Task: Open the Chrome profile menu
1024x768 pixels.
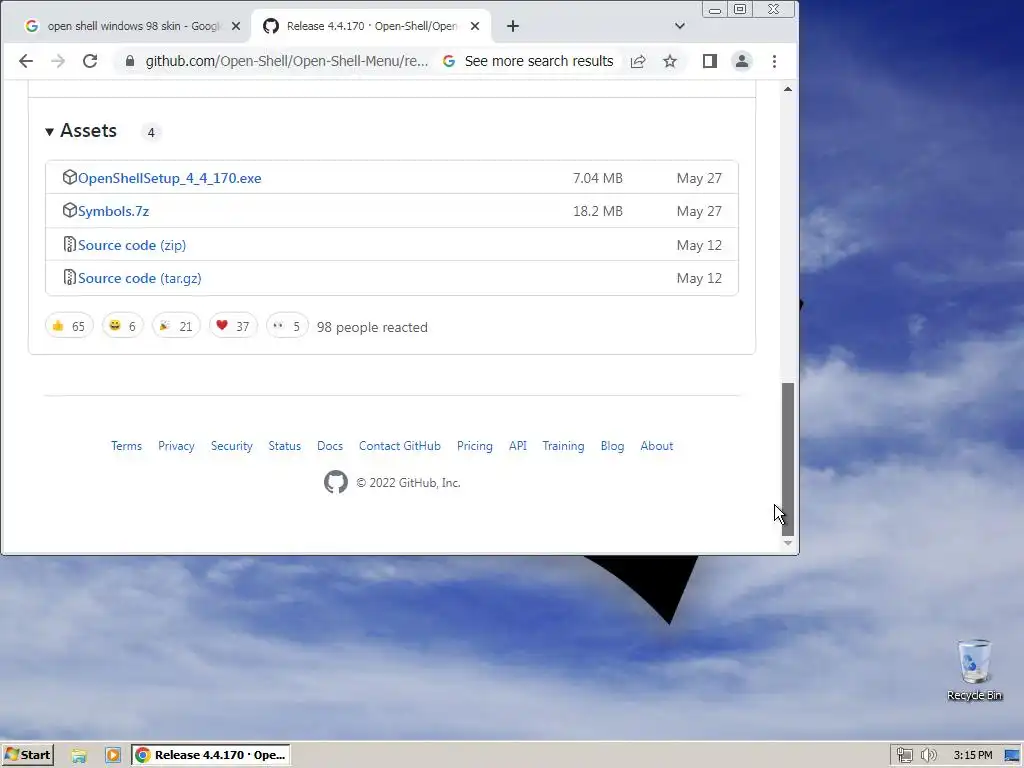Action: 742,61
